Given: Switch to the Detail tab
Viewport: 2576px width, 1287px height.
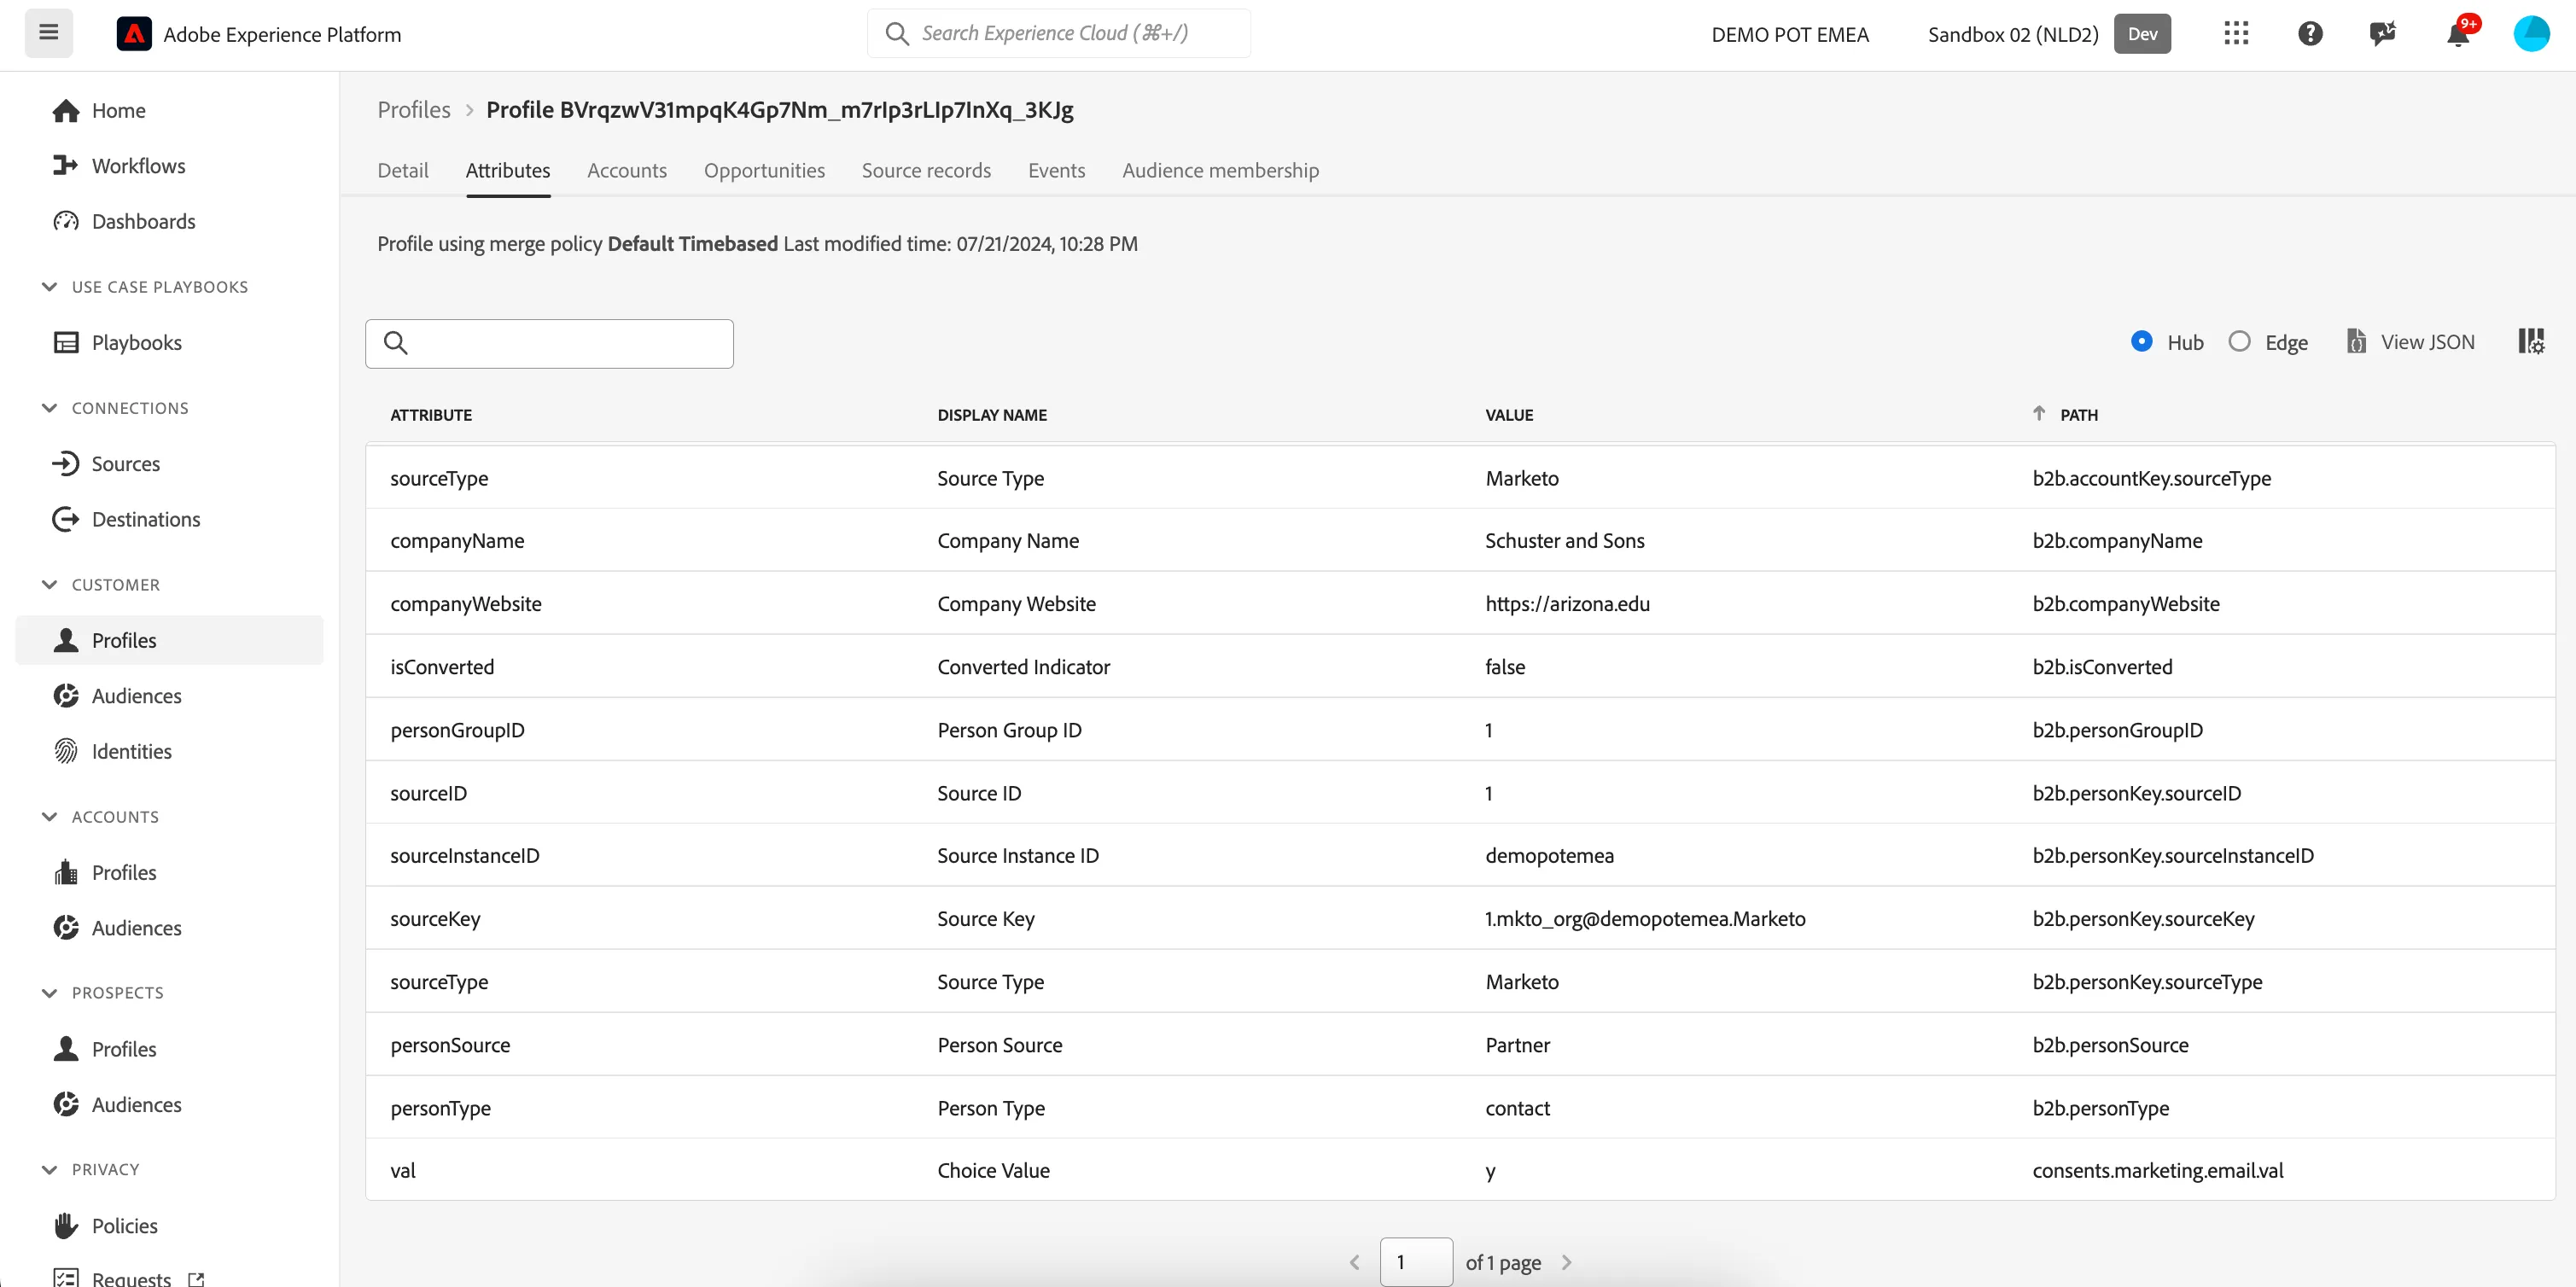Looking at the screenshot, I should [x=403, y=170].
